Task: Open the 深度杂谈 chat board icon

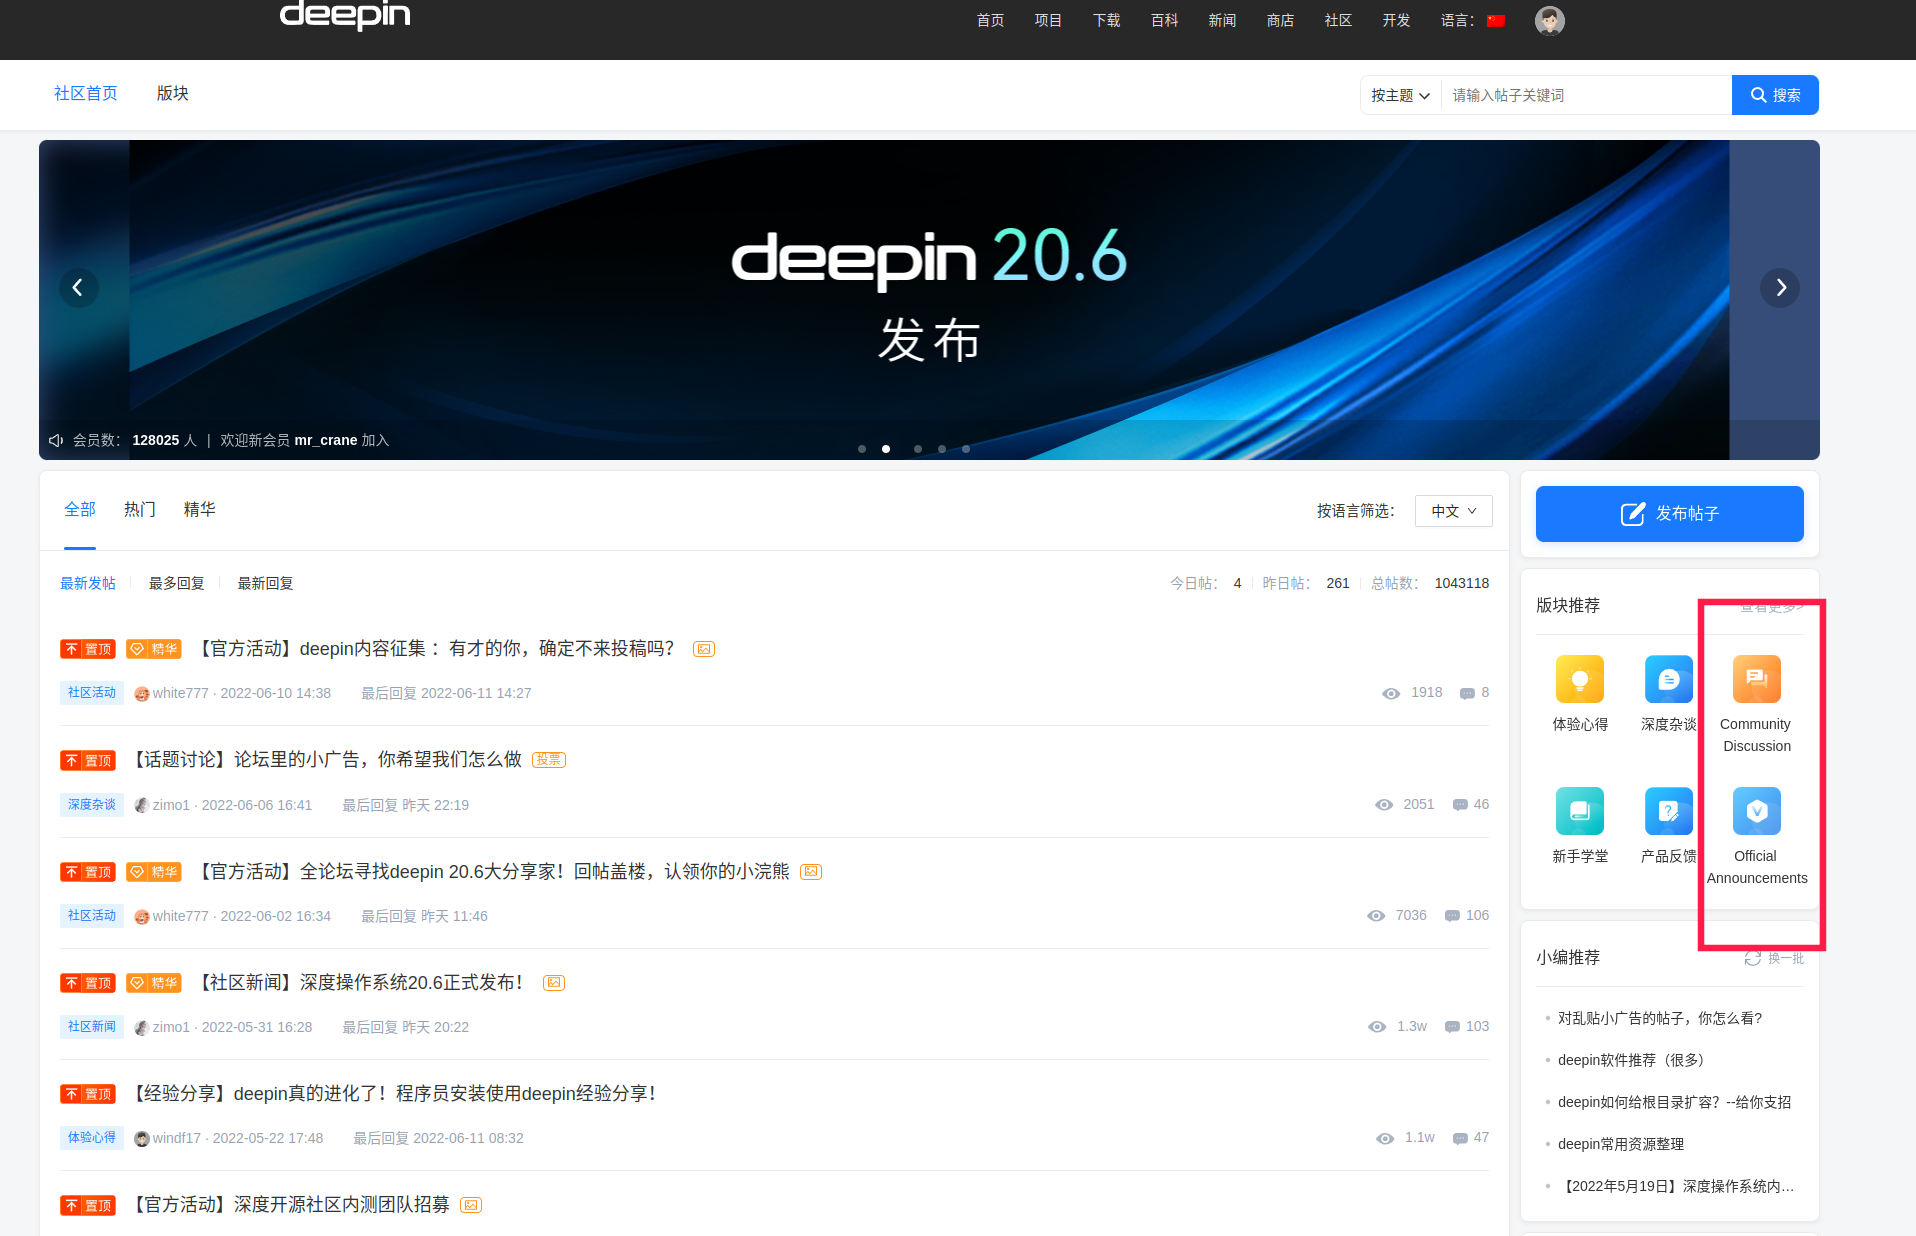Action: pos(1668,680)
